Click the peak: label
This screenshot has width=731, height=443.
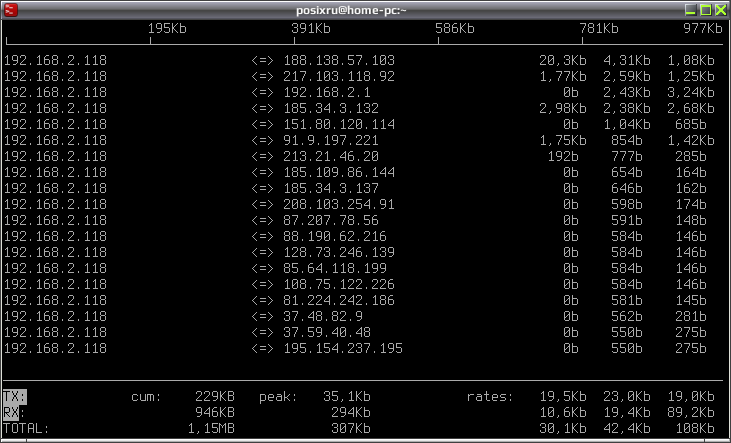(278, 397)
